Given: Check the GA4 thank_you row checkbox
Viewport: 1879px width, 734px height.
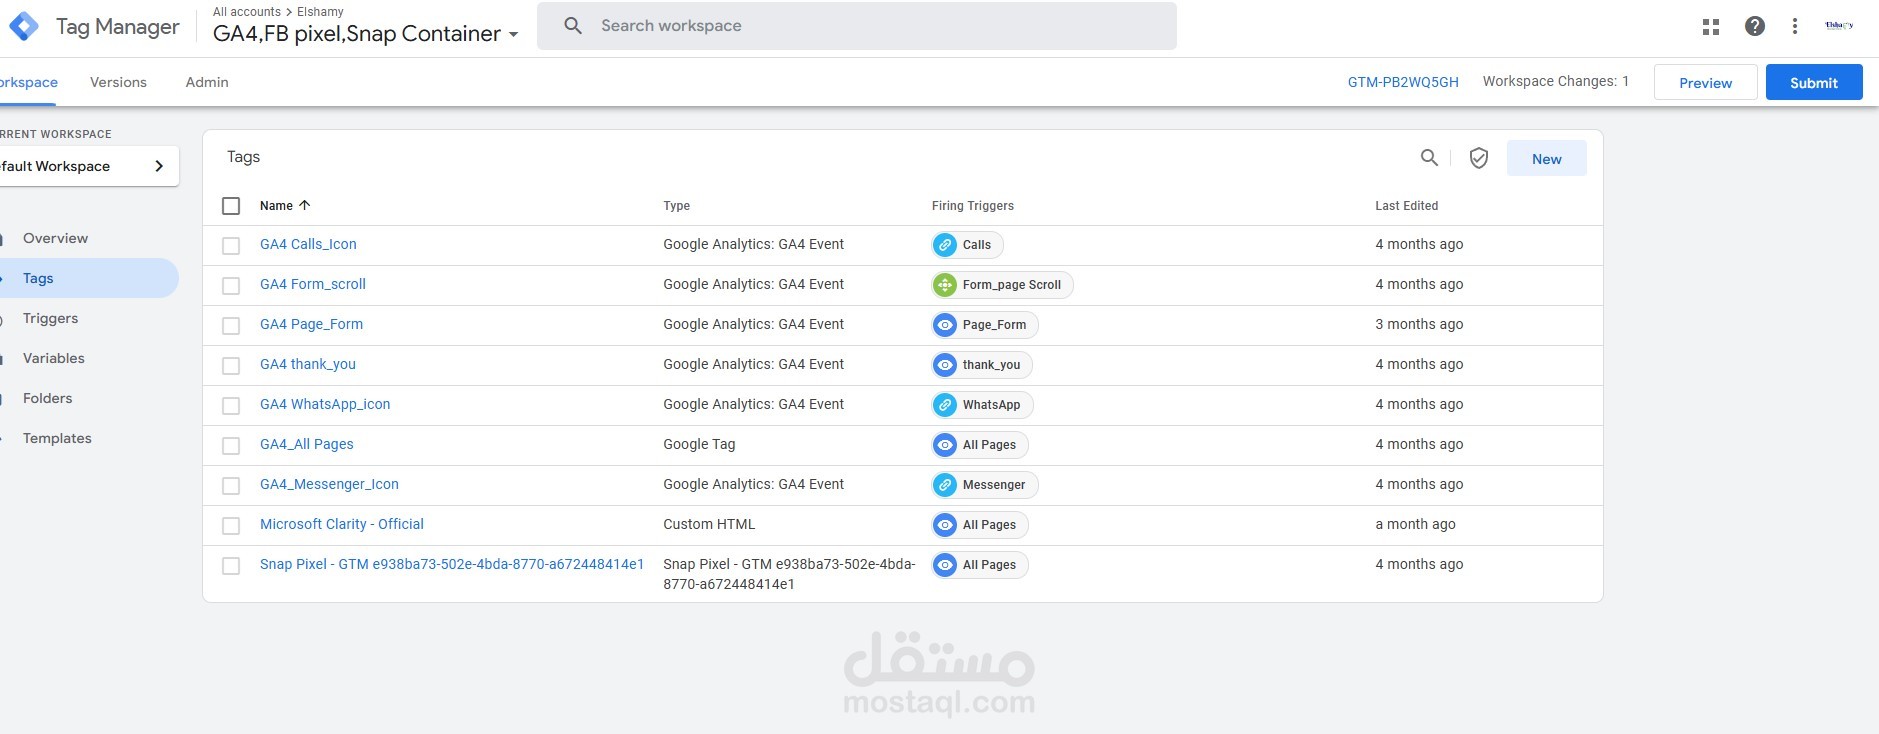Looking at the screenshot, I should [x=231, y=366].
